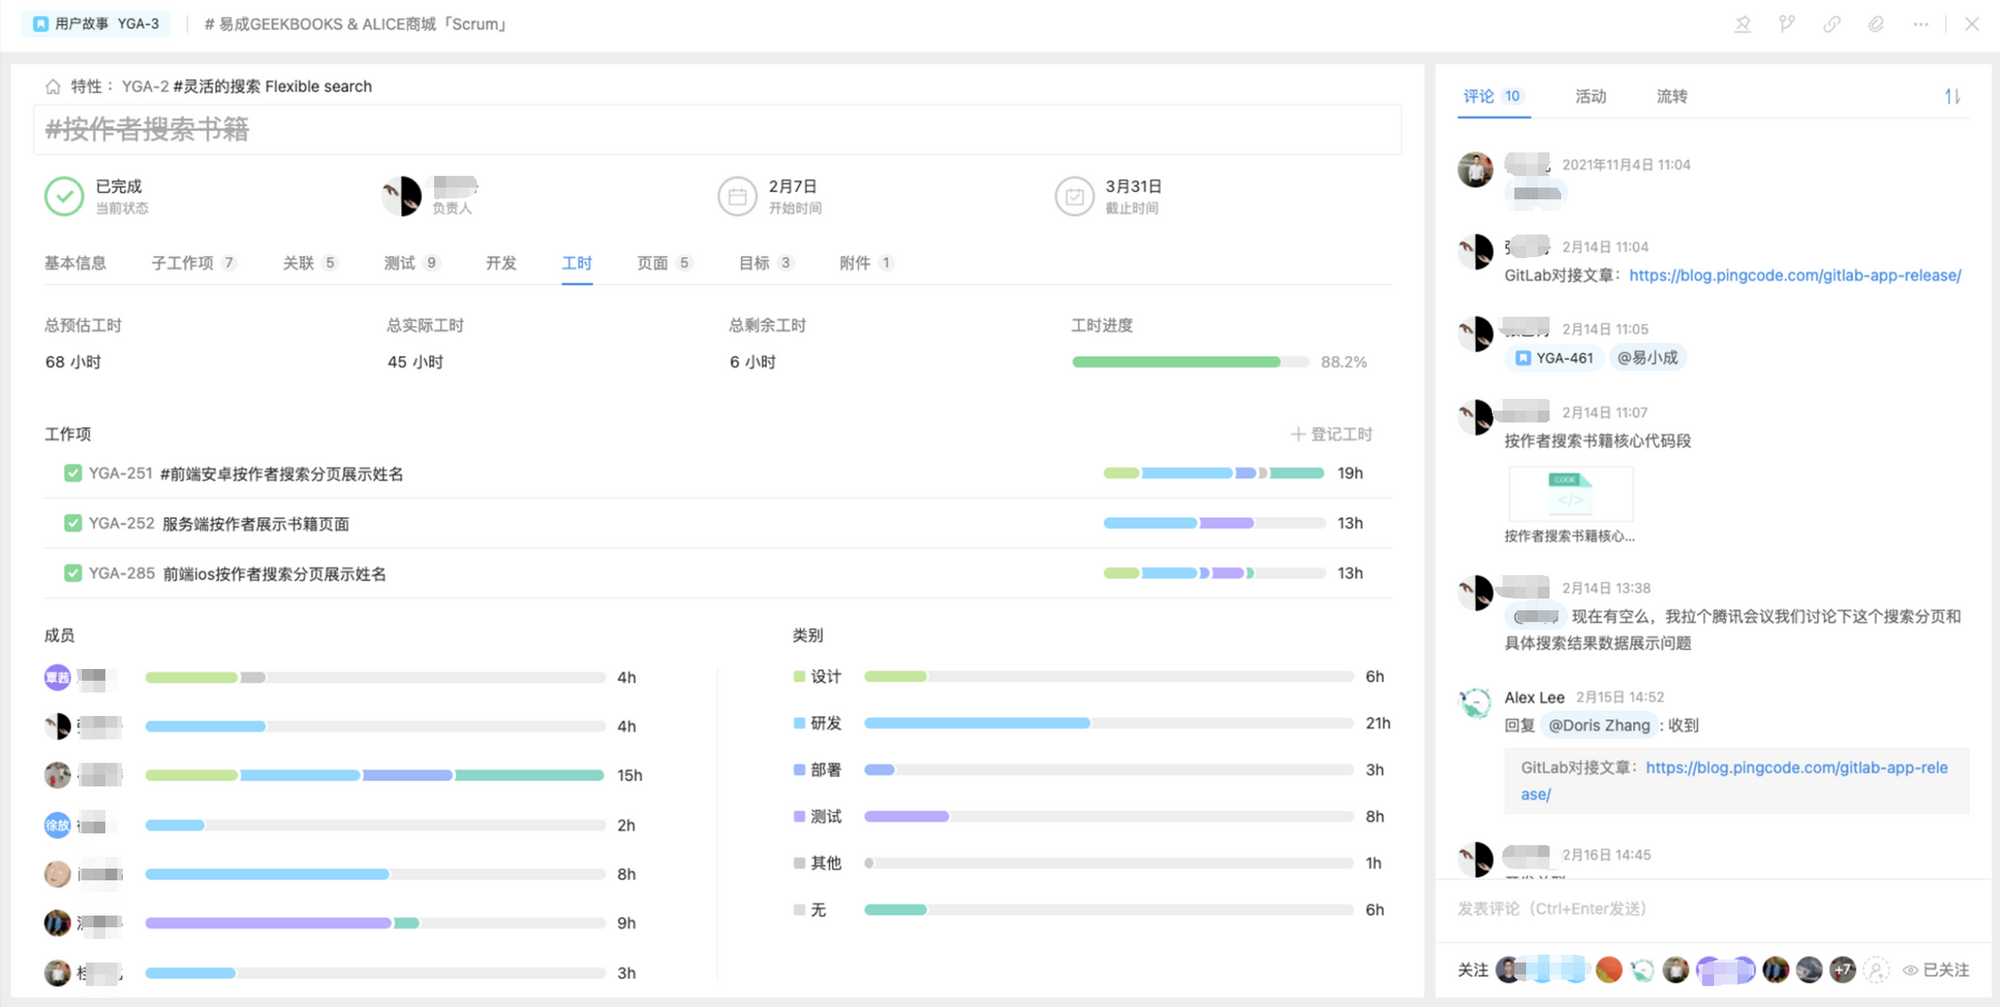This screenshot has height=1007, width=2000.
Task: Toggle the 已关注 follow status
Action: (1936, 969)
